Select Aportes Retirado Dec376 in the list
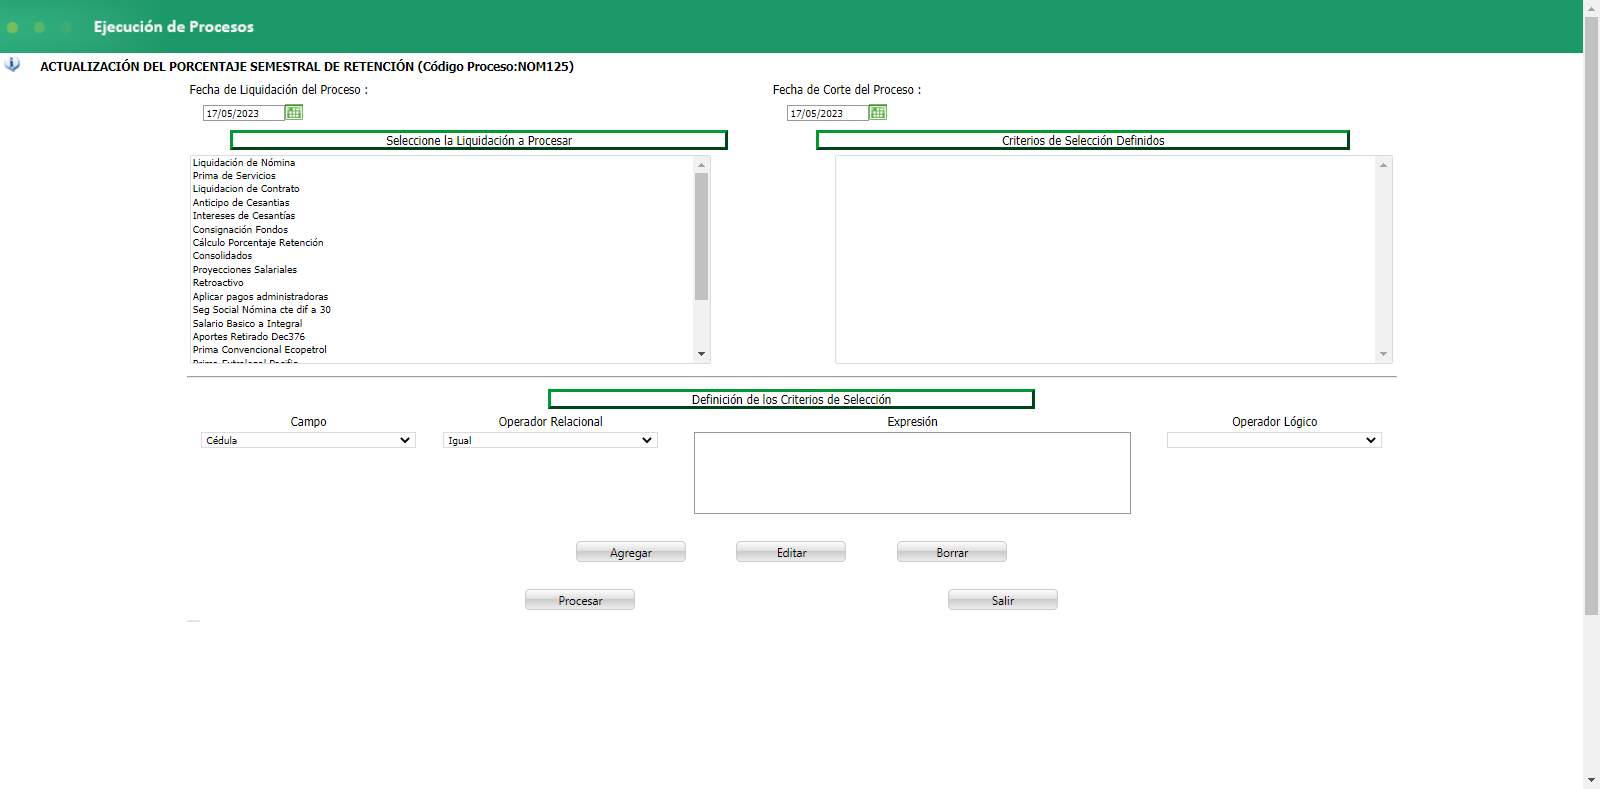Viewport: 1600px width, 789px height. tap(441, 337)
